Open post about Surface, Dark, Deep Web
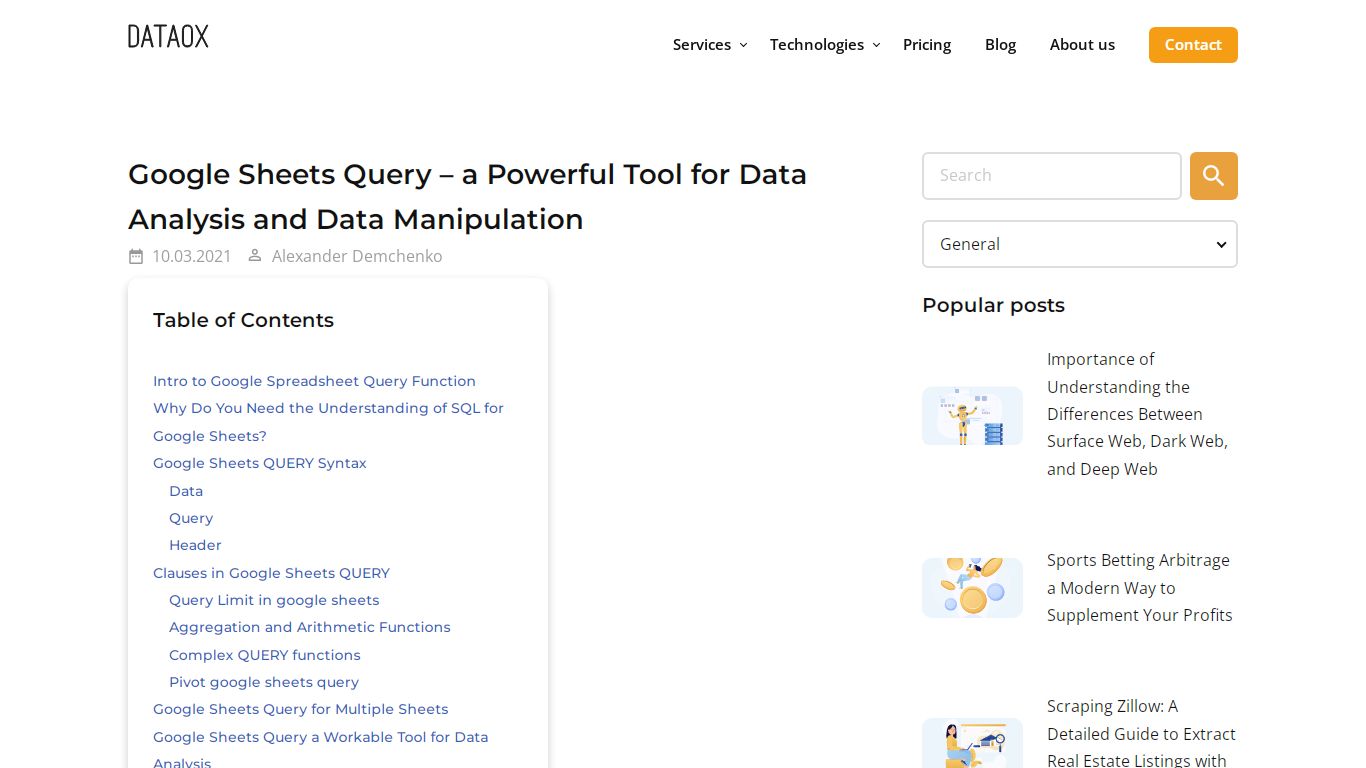 click(1137, 414)
